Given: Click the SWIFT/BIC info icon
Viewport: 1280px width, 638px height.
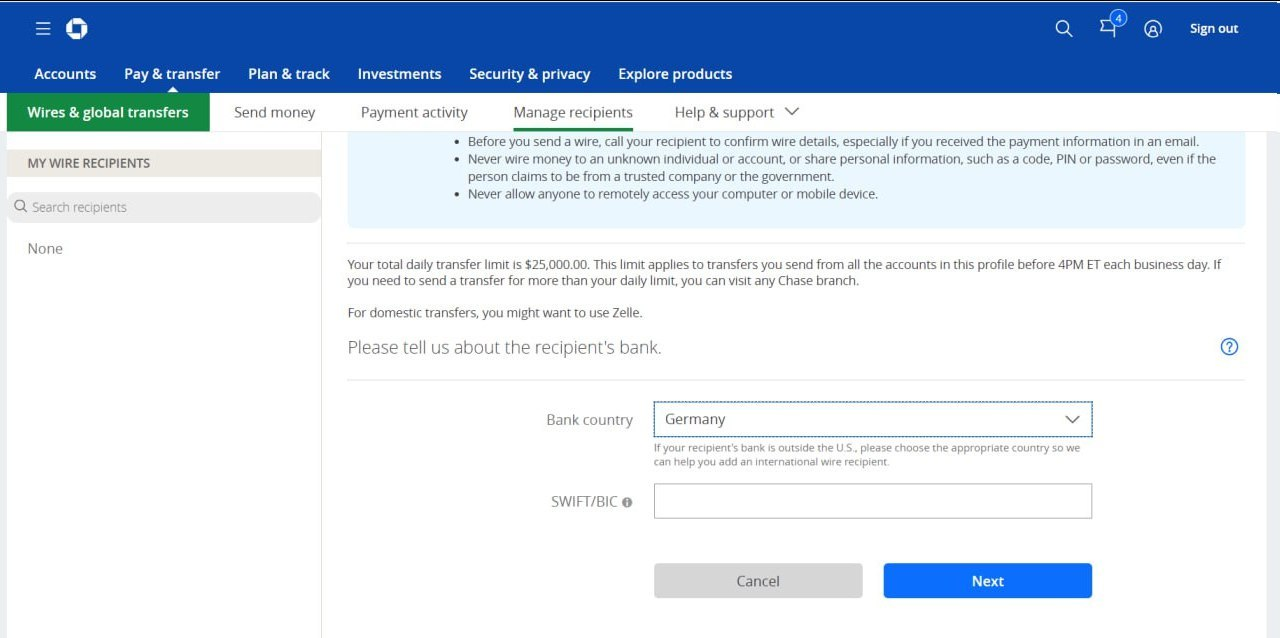Looking at the screenshot, I should 627,503.
